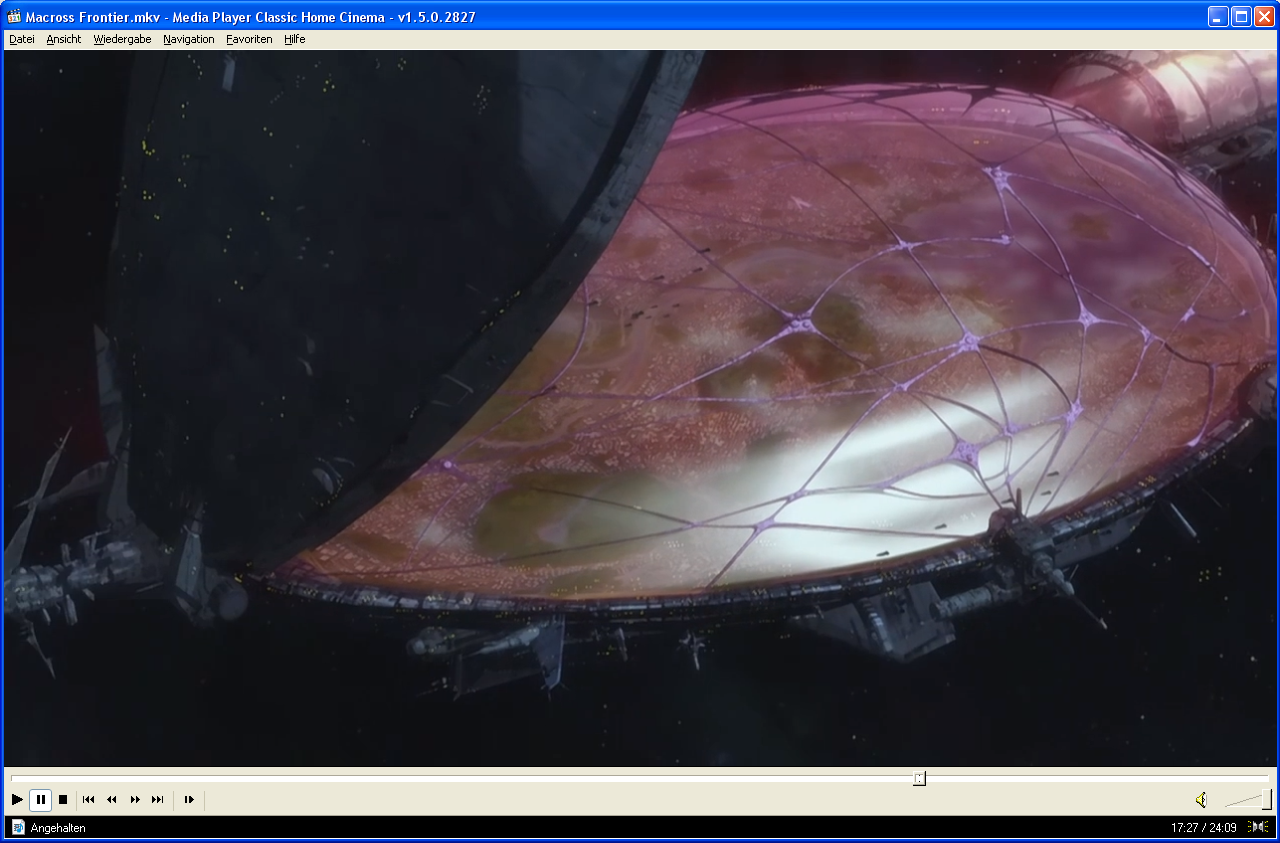
Task: Open the Hilfe menu
Action: click(295, 39)
